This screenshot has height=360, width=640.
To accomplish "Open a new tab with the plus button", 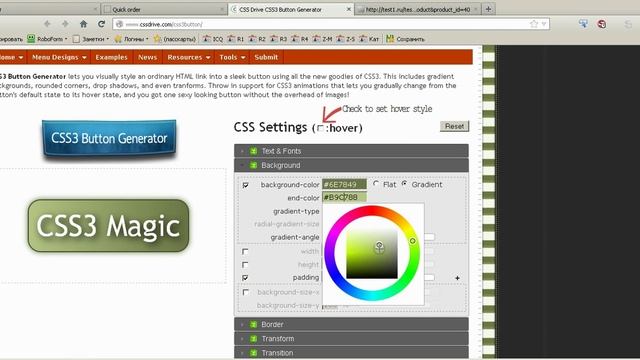I will (x=488, y=9).
